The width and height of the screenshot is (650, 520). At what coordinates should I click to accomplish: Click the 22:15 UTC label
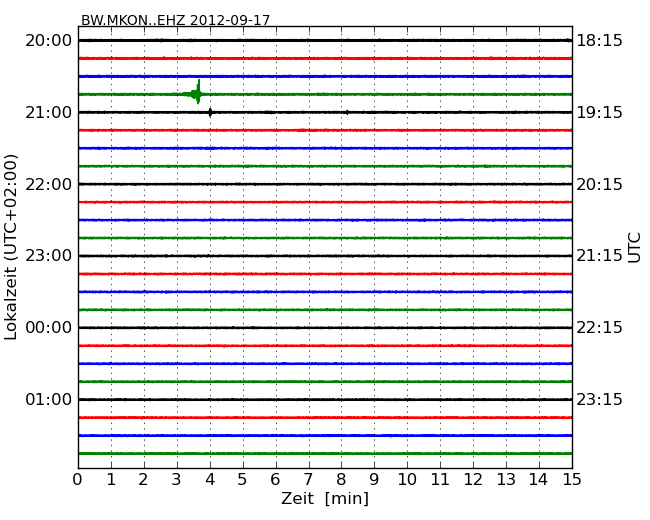599,328
